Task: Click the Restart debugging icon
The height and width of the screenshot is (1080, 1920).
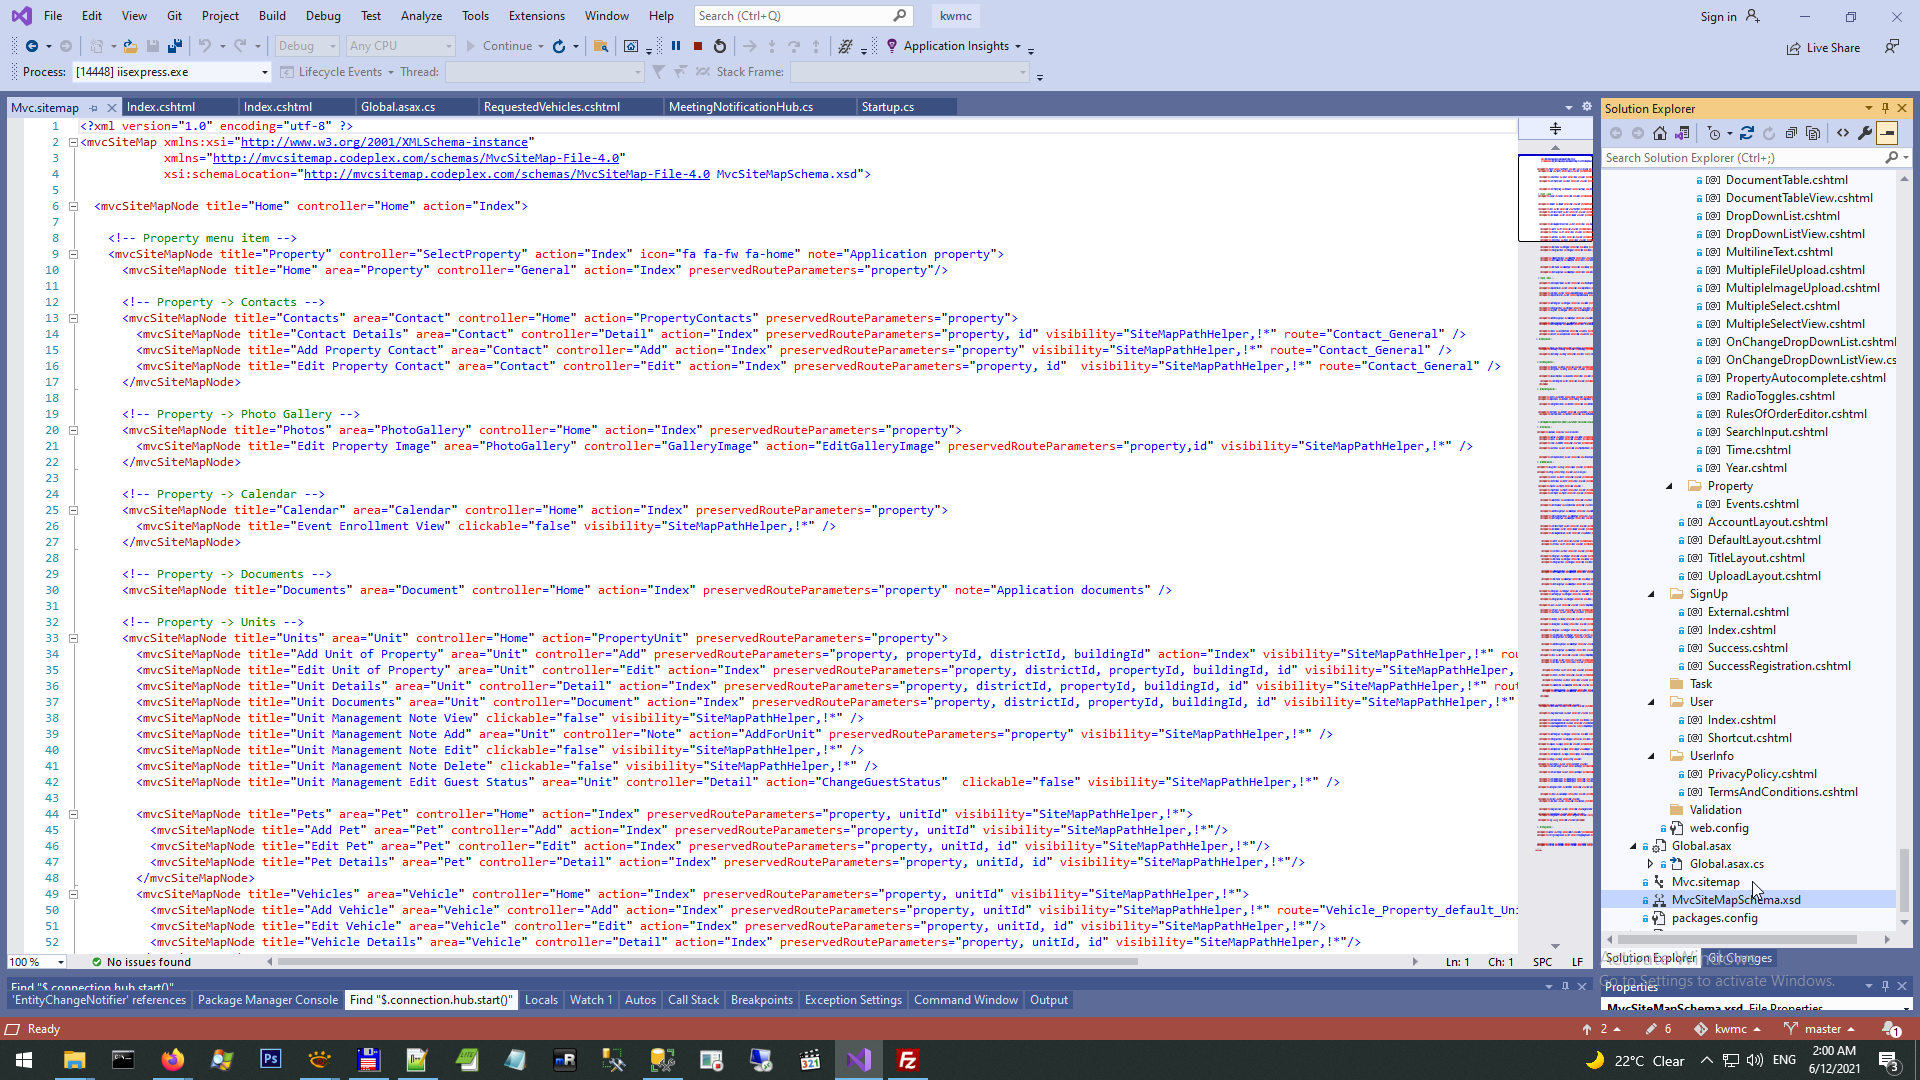Action: pyautogui.click(x=720, y=46)
